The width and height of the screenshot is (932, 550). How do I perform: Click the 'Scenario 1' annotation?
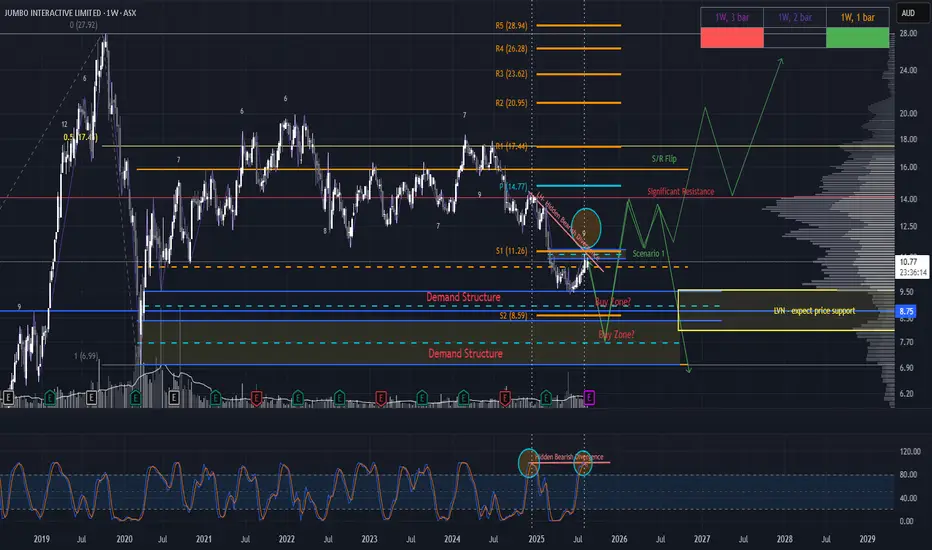[x=648, y=253]
